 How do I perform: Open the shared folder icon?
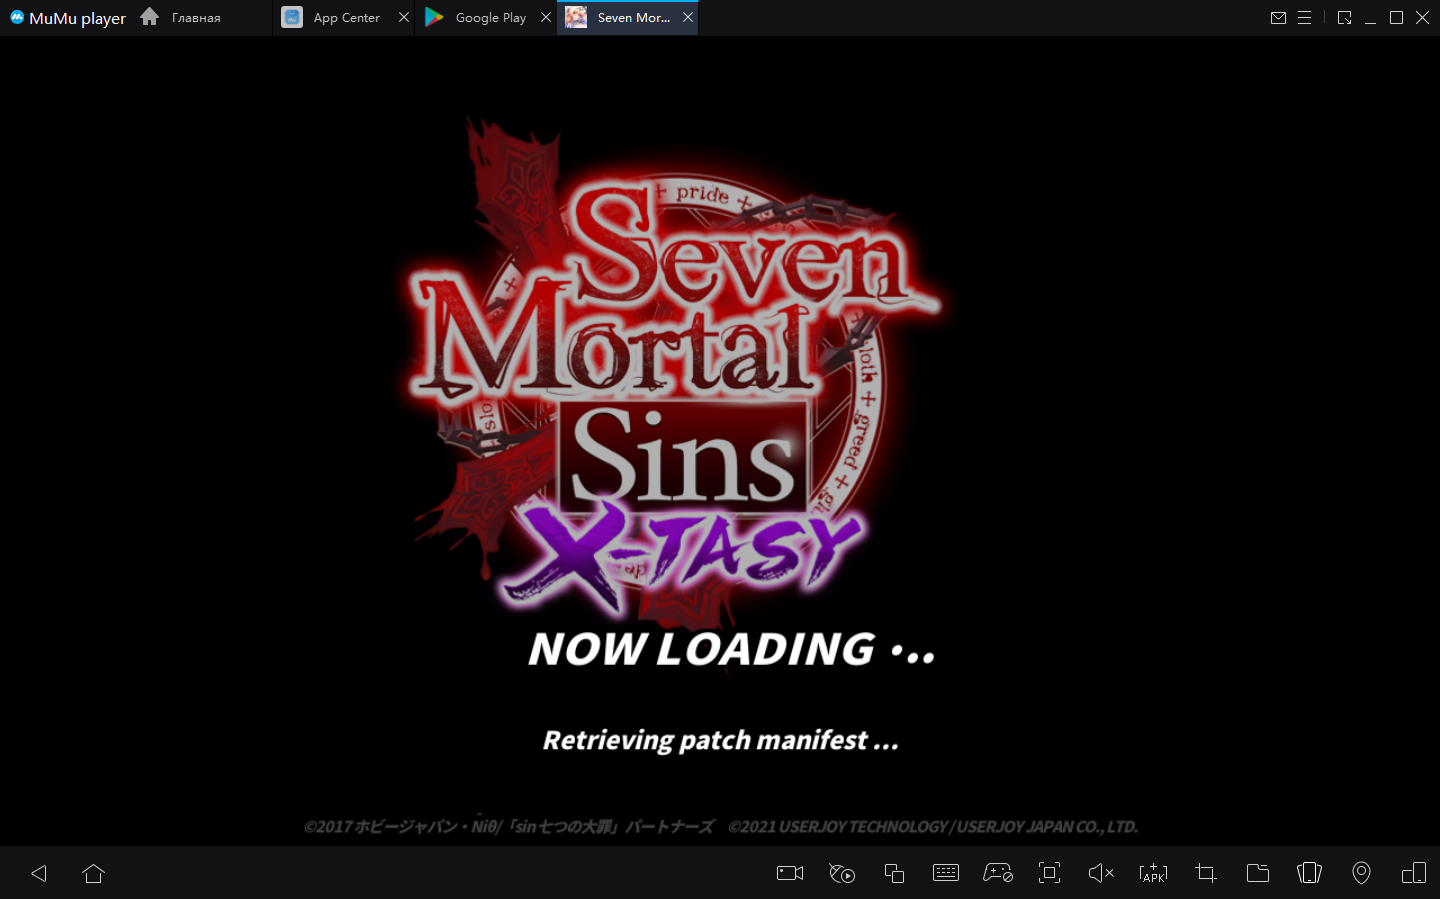click(x=1258, y=873)
